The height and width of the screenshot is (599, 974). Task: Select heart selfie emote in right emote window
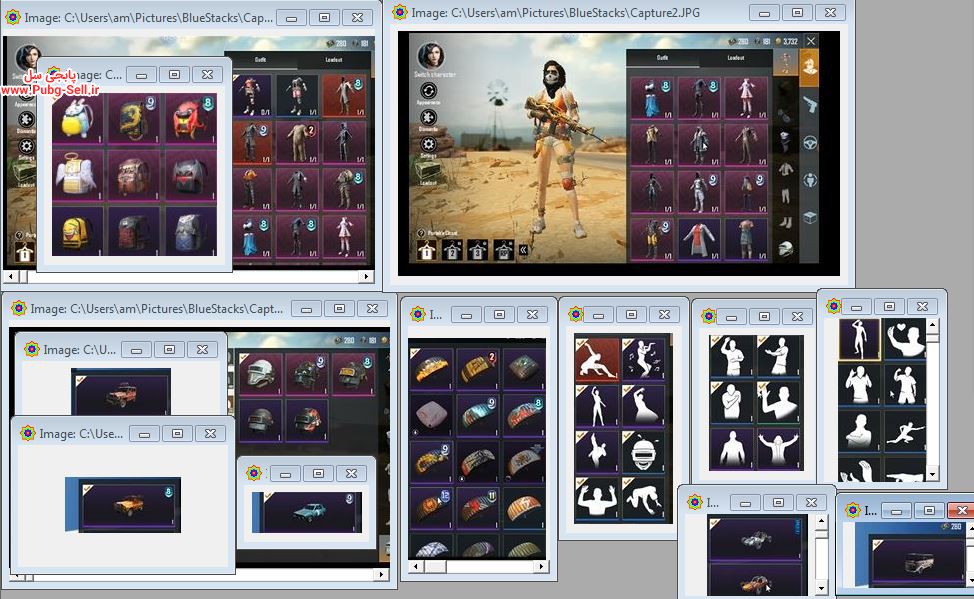coord(906,339)
